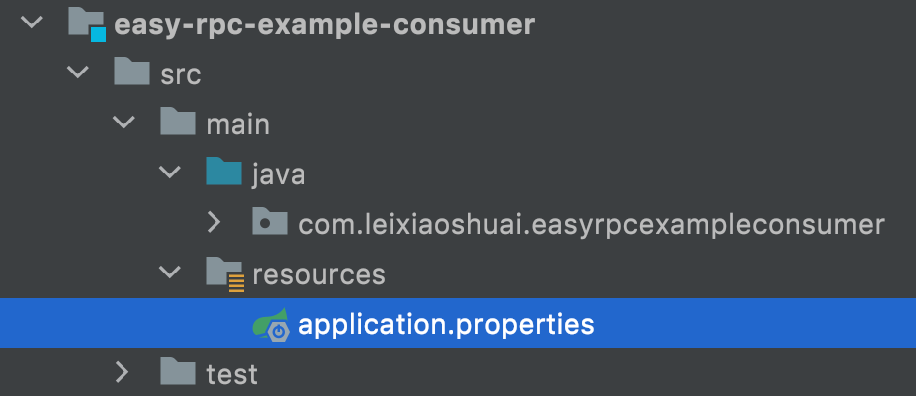Image resolution: width=916 pixels, height=396 pixels.
Task: Click the src folder icon
Action: coord(131,72)
